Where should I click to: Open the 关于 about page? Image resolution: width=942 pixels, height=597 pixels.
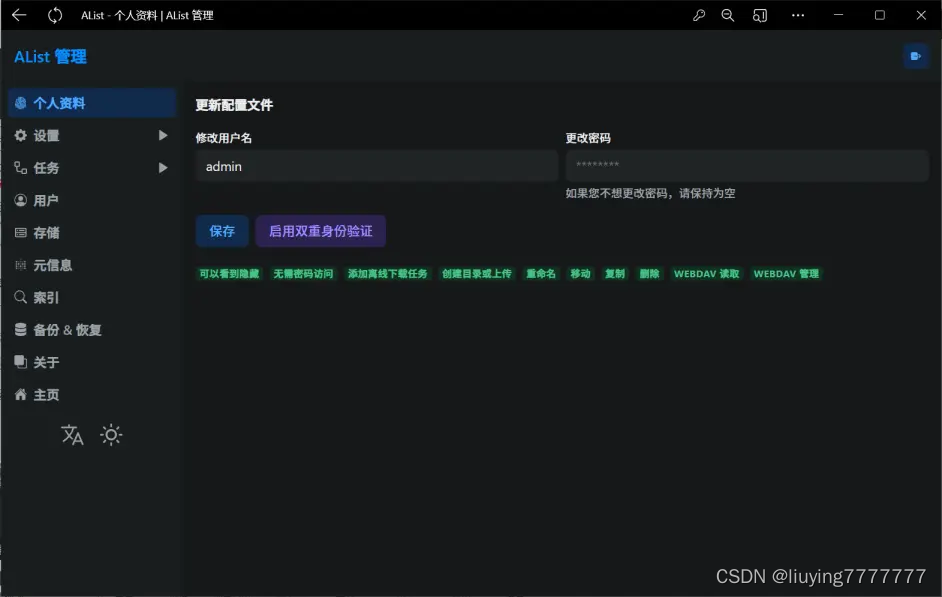pos(92,362)
